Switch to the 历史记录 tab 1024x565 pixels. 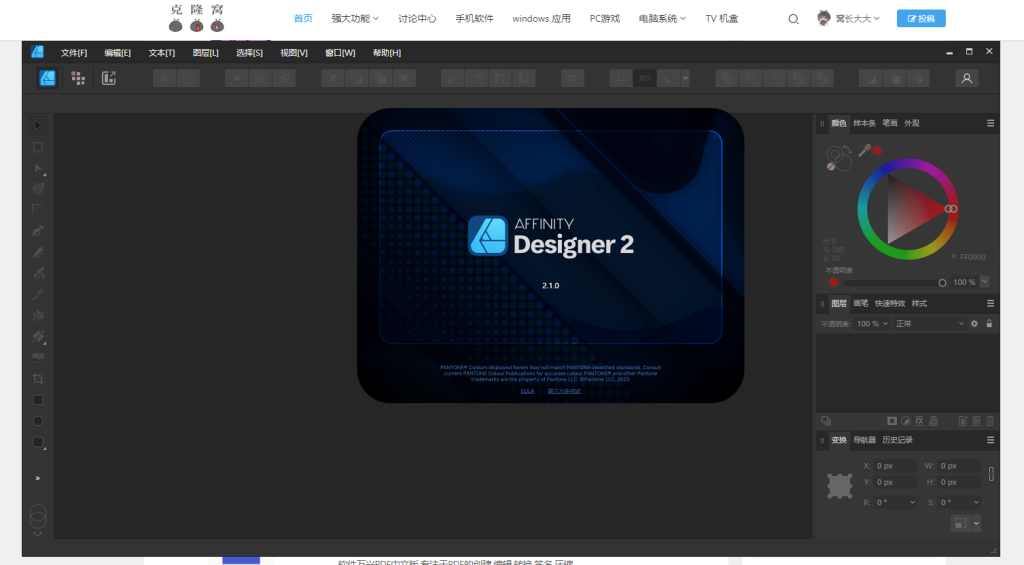[897, 440]
